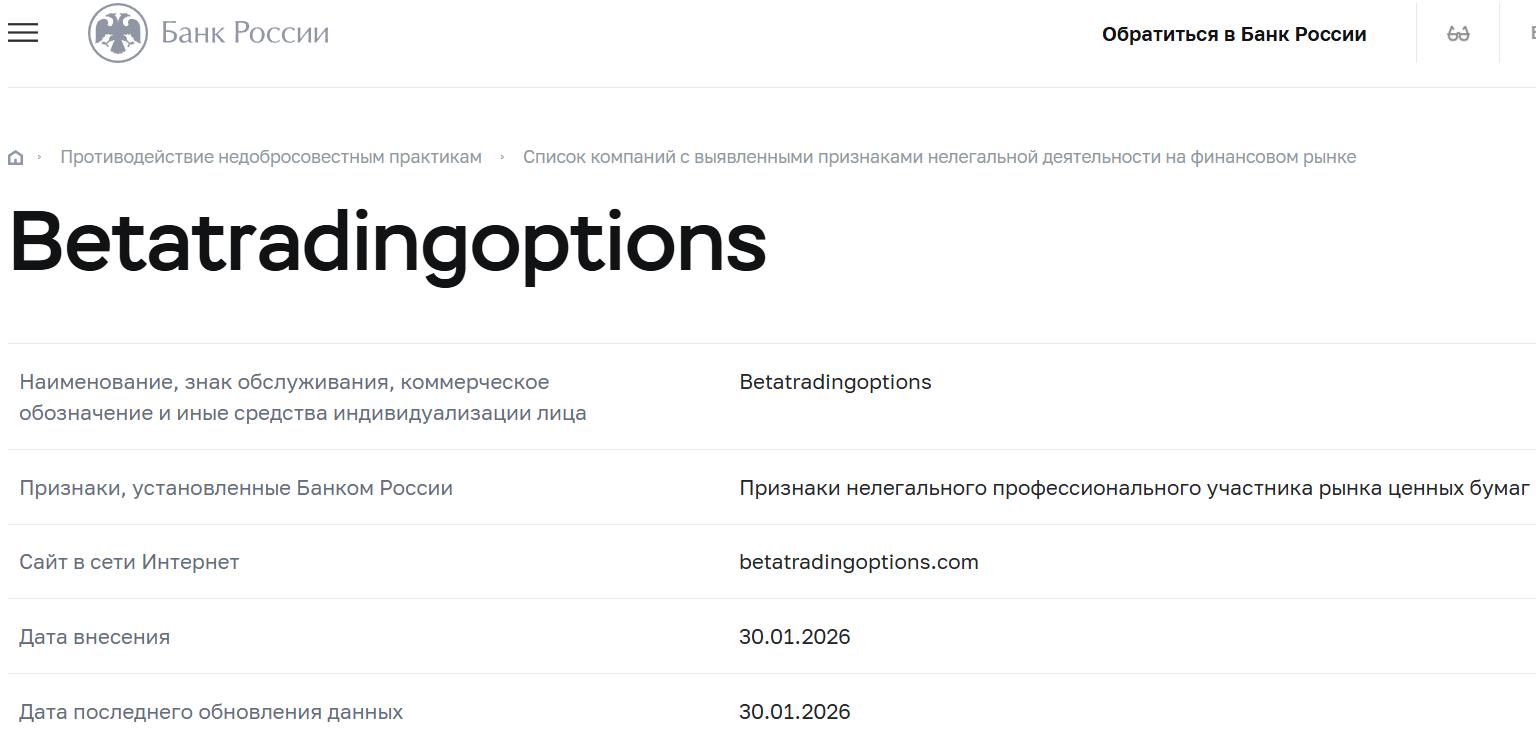
Task: Open the illegal activity companies list breadcrumb
Action: tap(940, 156)
